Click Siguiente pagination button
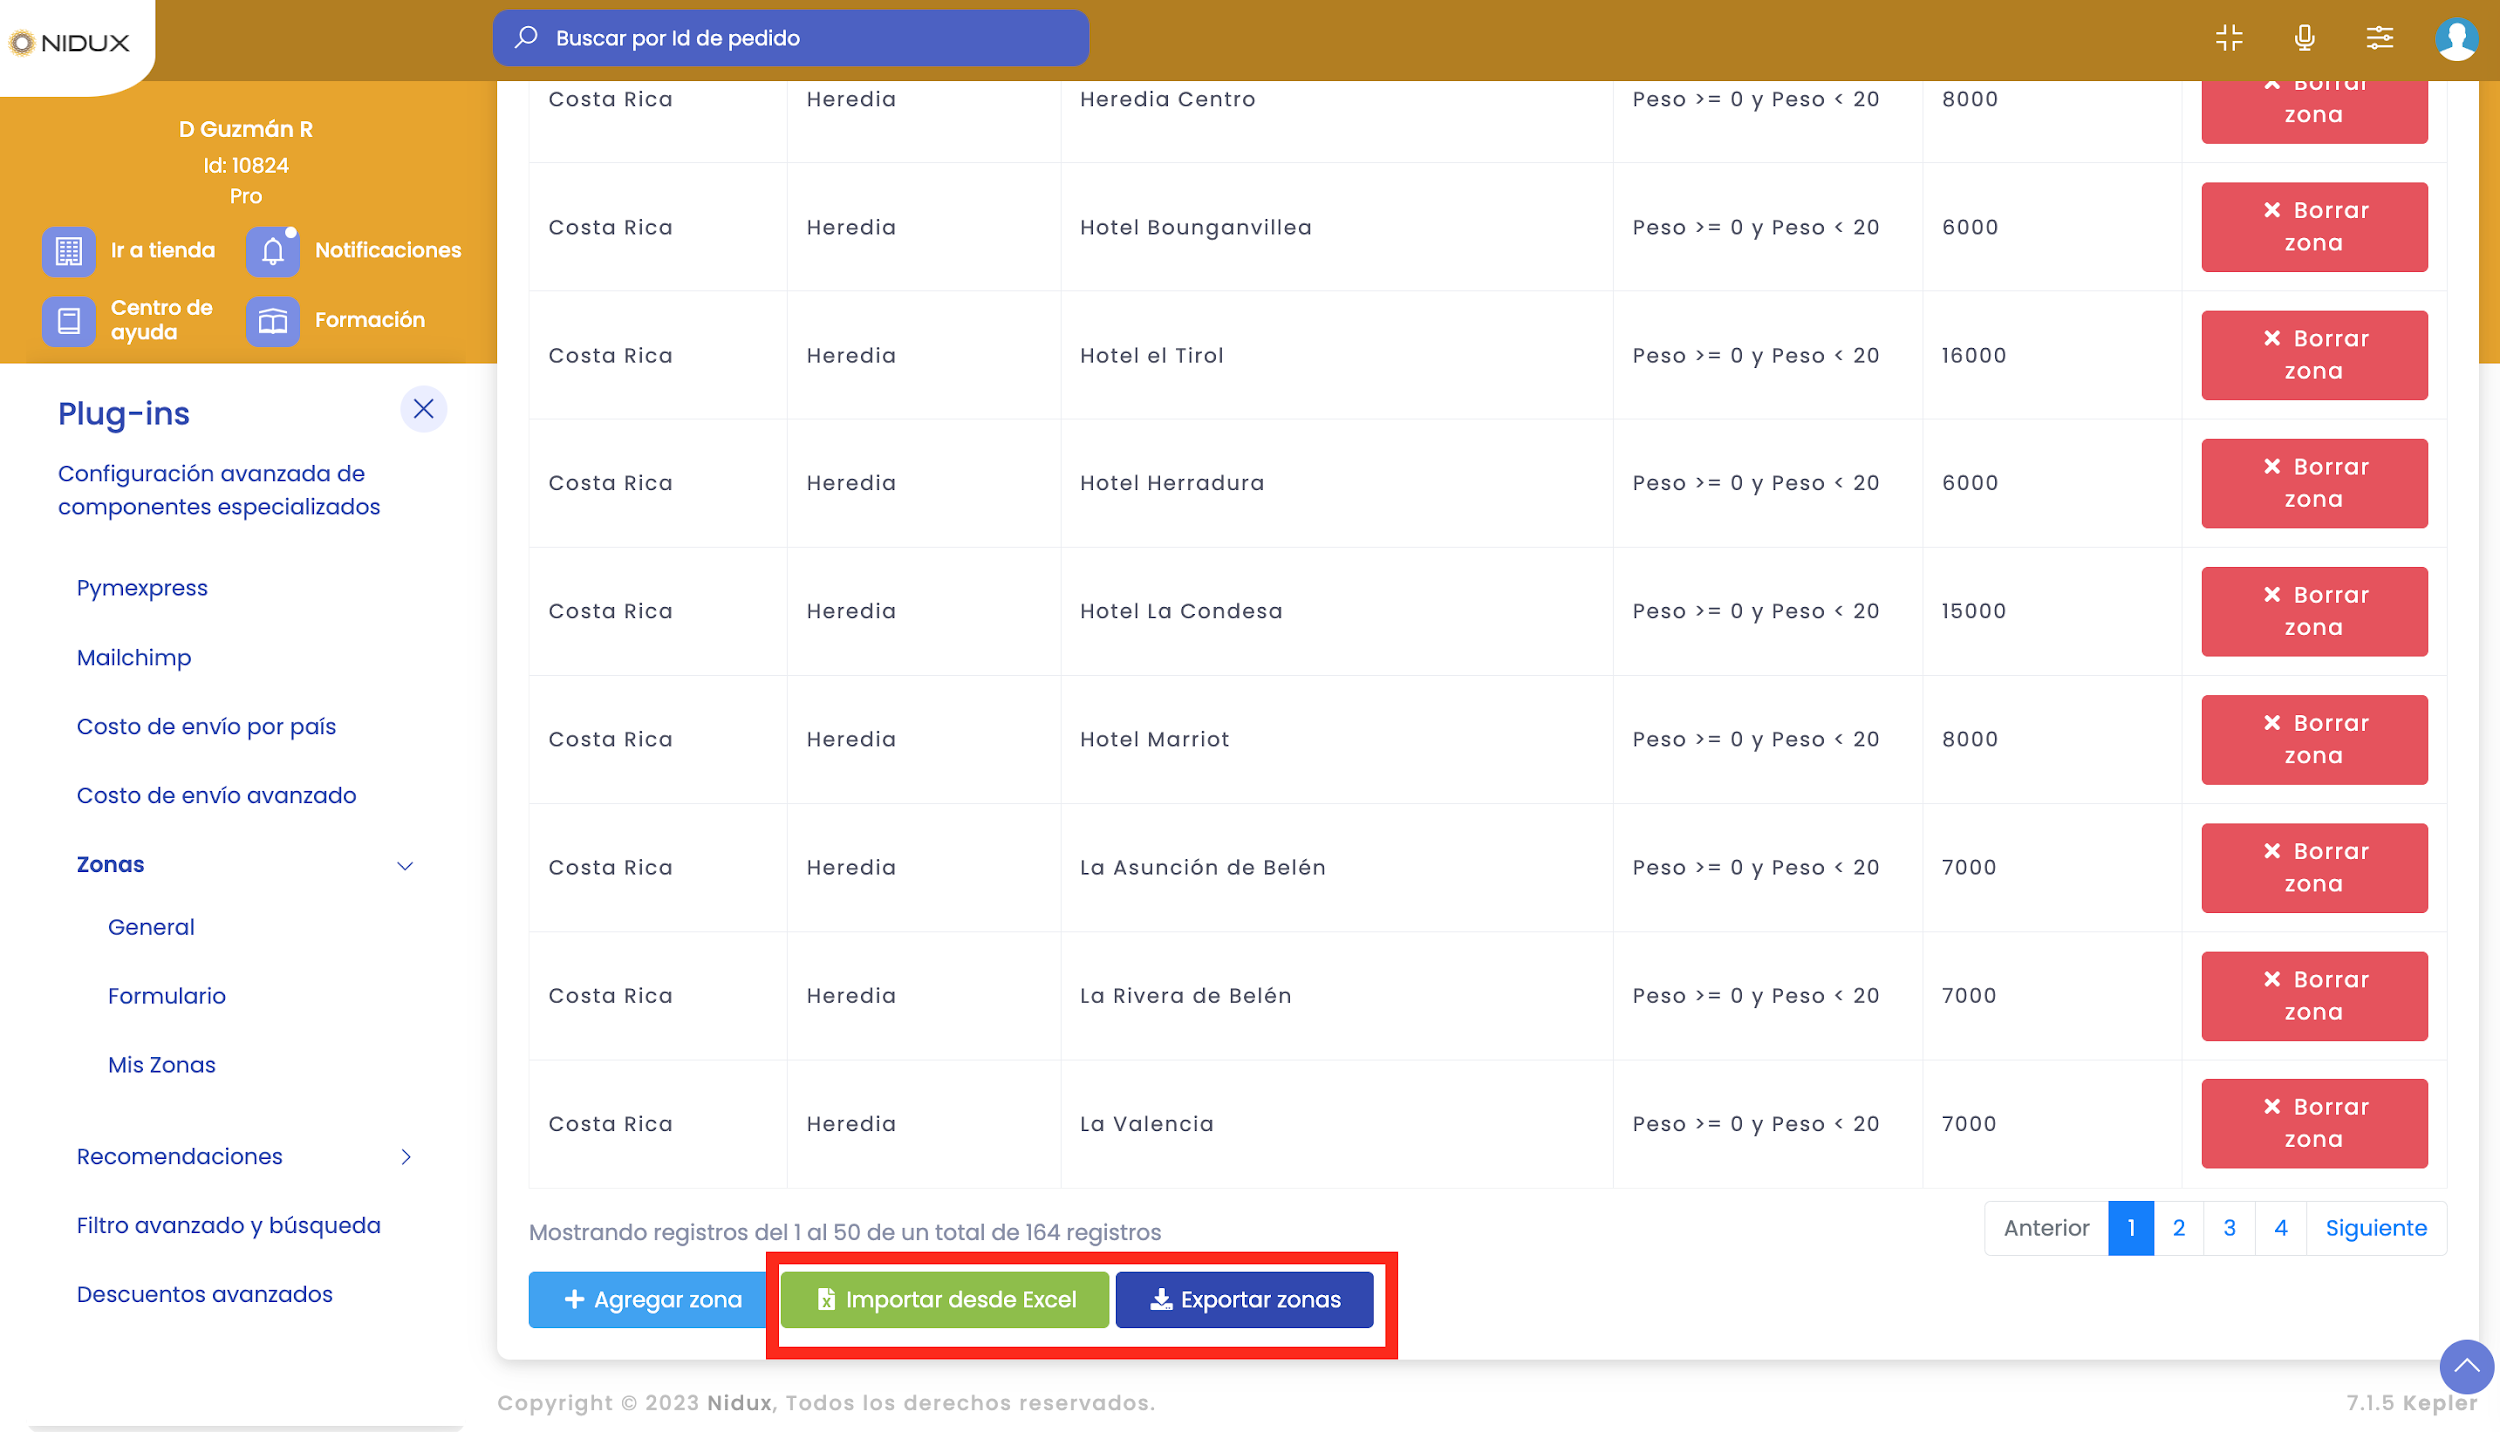This screenshot has width=2500, height=1432. [x=2375, y=1228]
